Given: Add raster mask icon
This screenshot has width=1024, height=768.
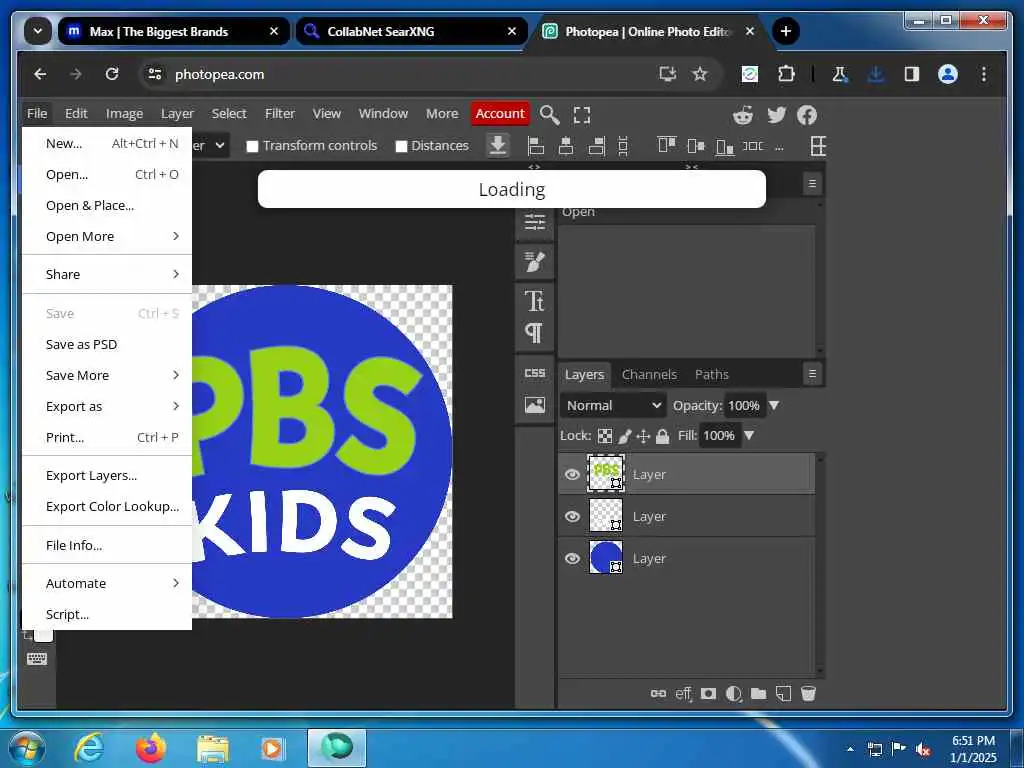Looking at the screenshot, I should point(708,694).
